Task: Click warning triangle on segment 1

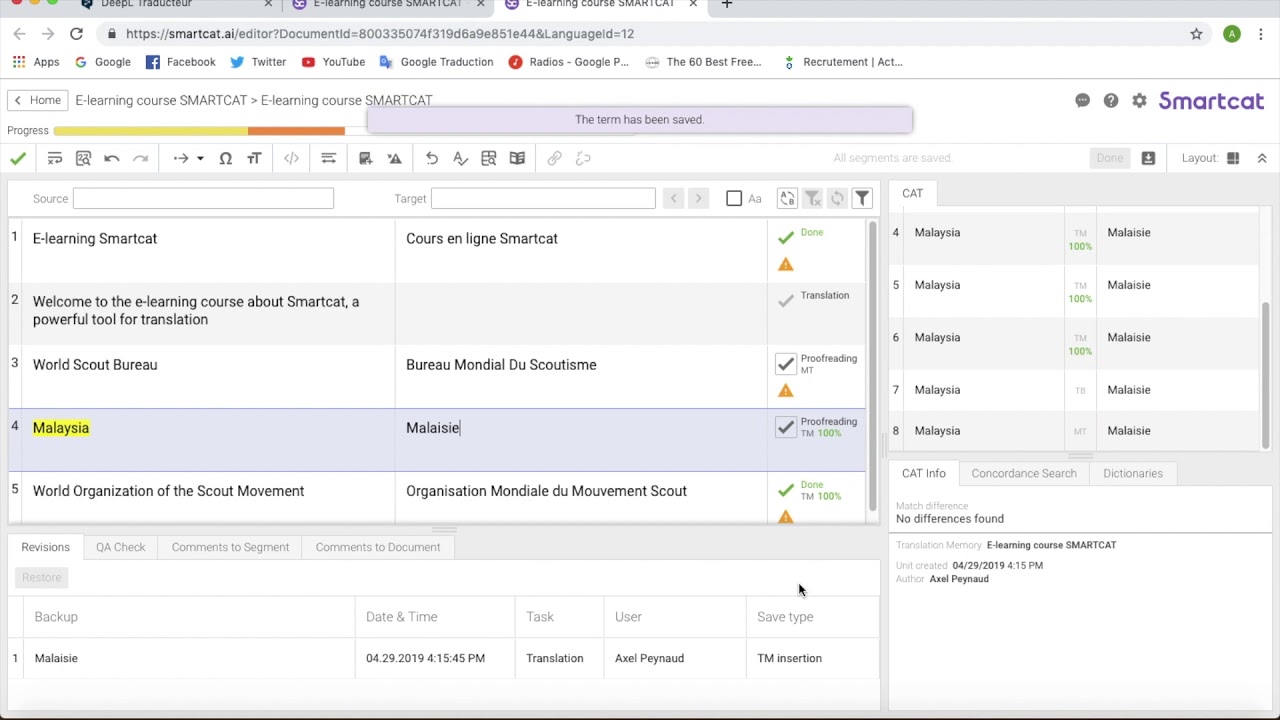Action: coord(786,265)
